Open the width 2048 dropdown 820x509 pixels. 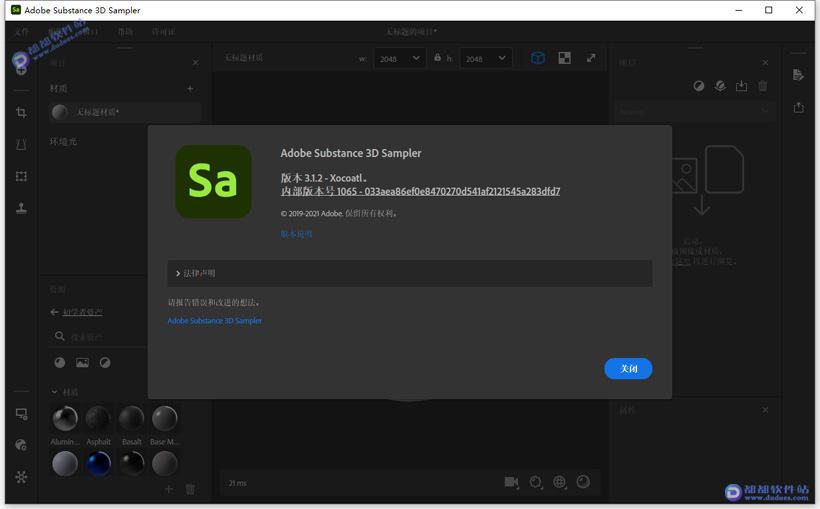click(399, 59)
